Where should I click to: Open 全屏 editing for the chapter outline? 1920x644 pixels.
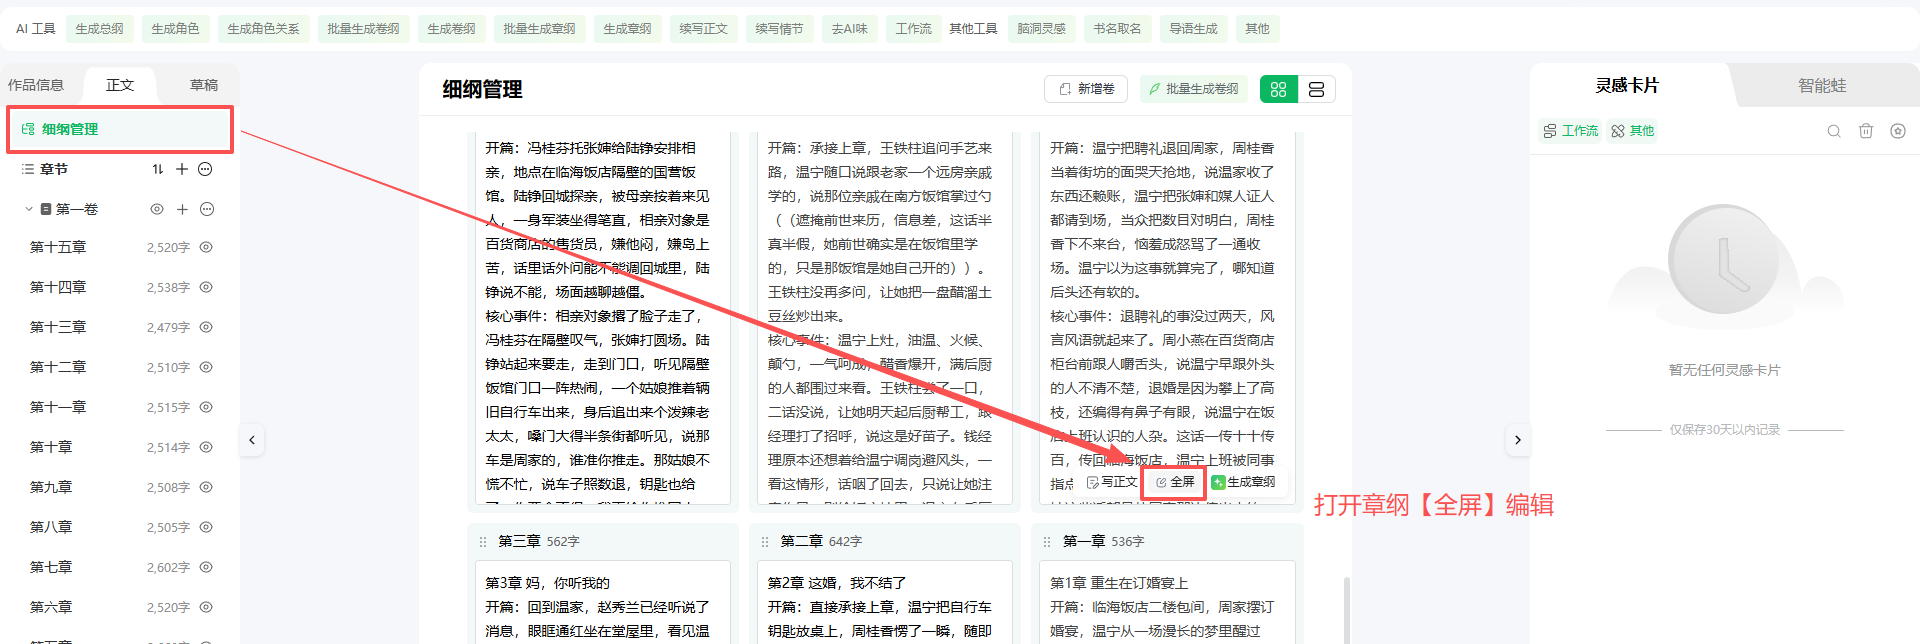(1175, 482)
